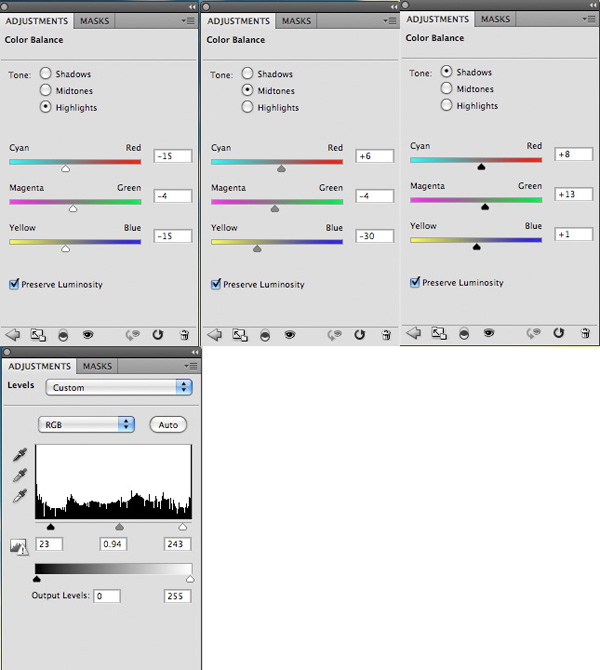Clip to layer icon in Highlights-selected panel
Screen dimensions: 600x670
(x=63, y=335)
